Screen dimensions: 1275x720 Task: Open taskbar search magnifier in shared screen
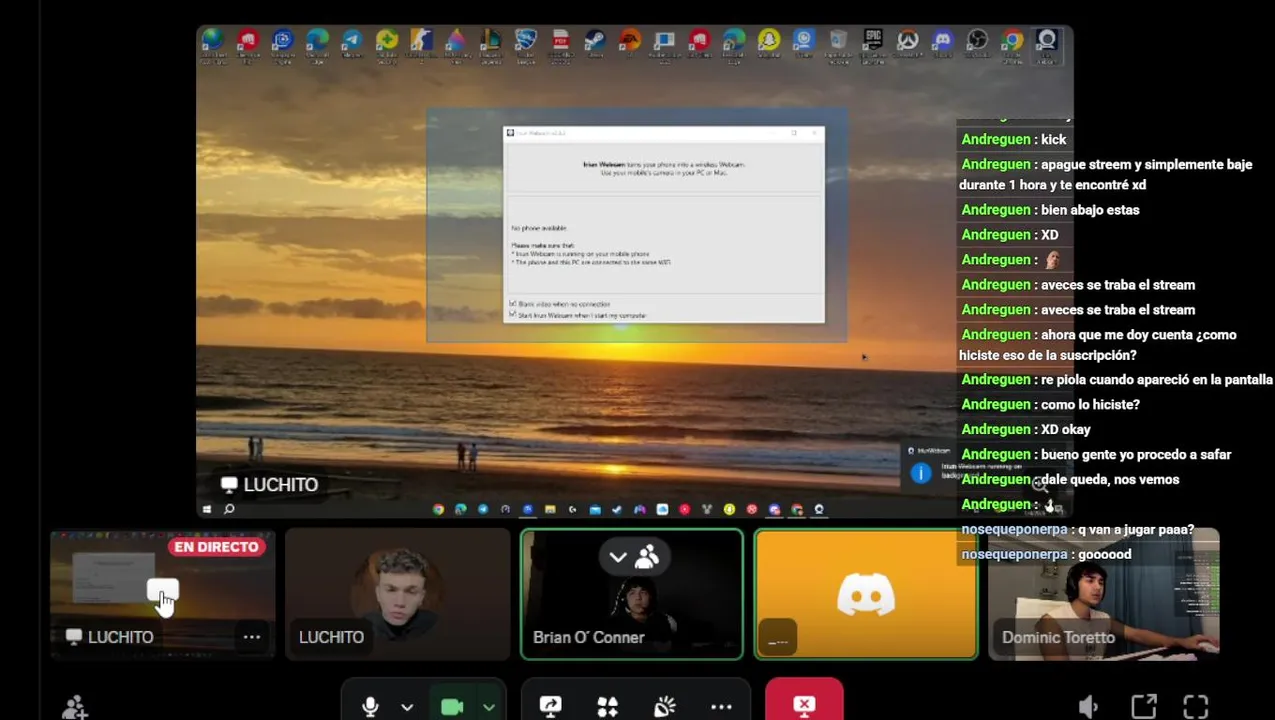pyautogui.click(x=229, y=509)
